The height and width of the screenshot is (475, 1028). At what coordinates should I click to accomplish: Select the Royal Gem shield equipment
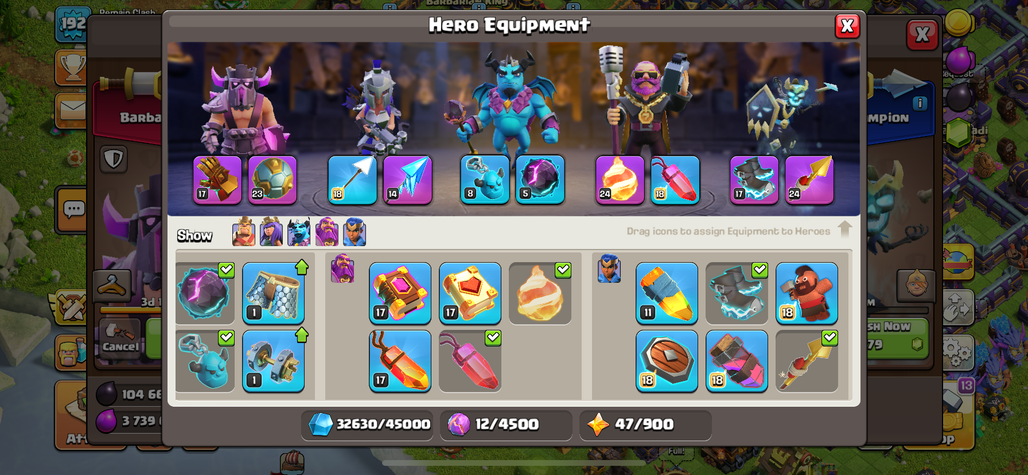pyautogui.click(x=667, y=361)
